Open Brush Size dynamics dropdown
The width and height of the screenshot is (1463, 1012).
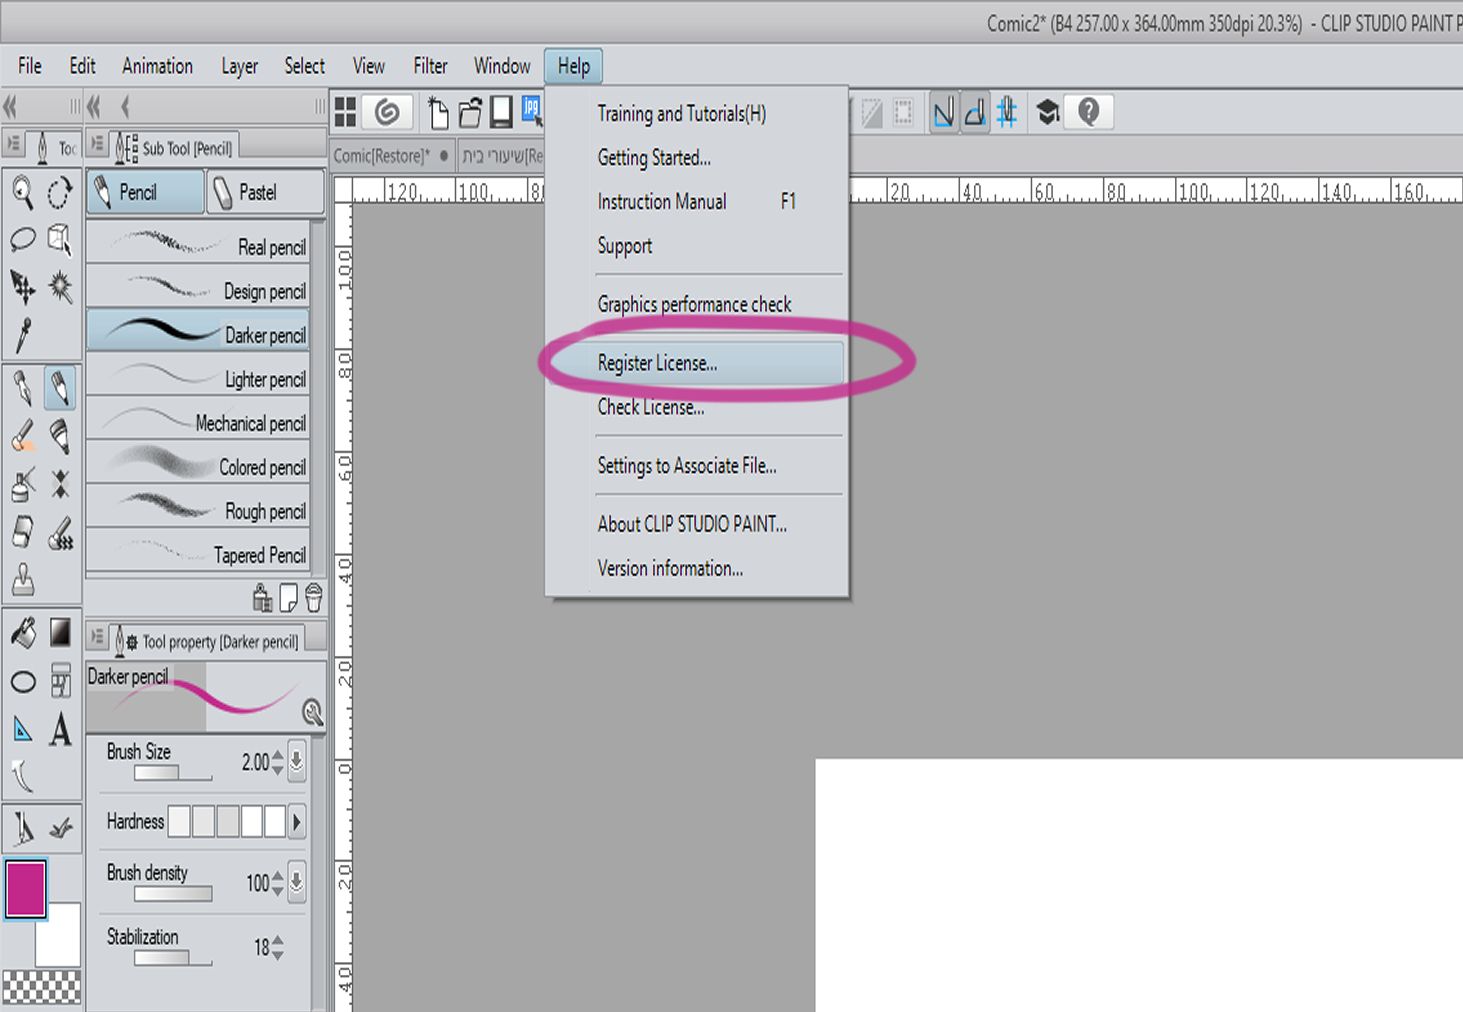(x=297, y=762)
